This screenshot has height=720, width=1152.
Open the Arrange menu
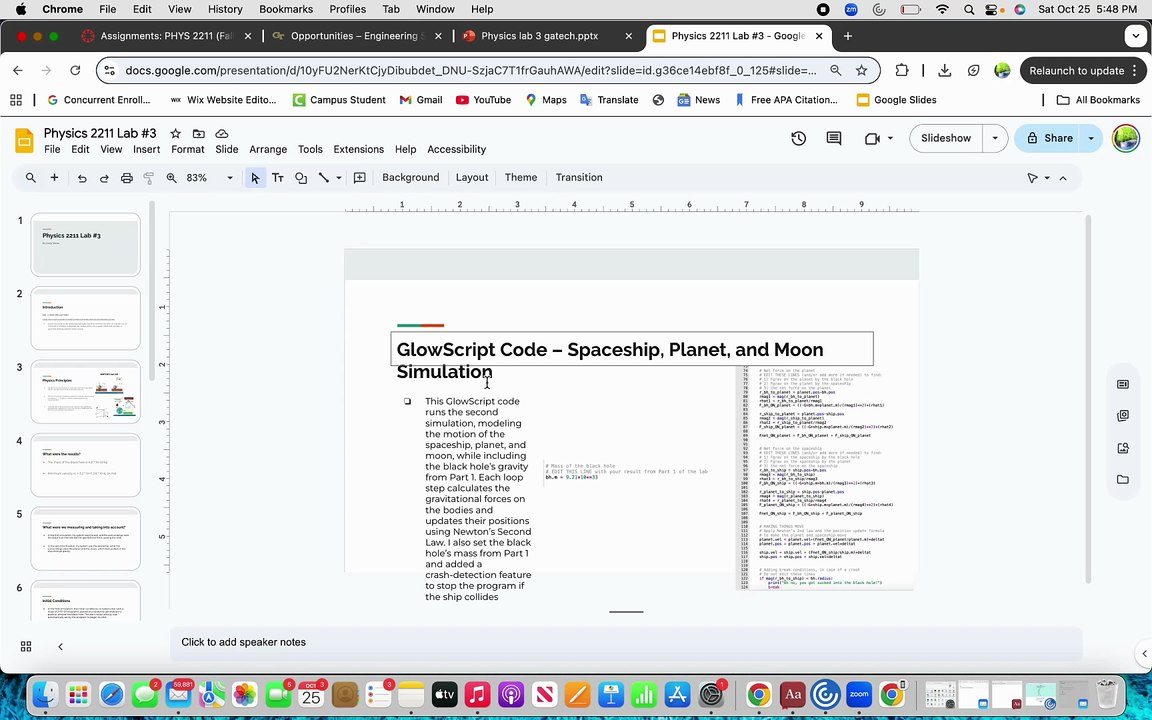[268, 149]
